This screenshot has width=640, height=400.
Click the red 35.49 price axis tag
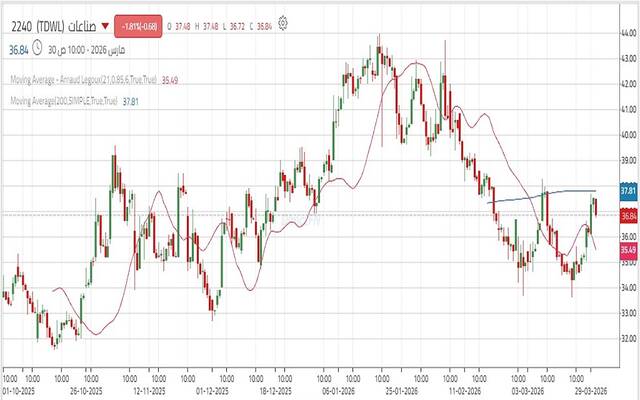tap(628, 249)
